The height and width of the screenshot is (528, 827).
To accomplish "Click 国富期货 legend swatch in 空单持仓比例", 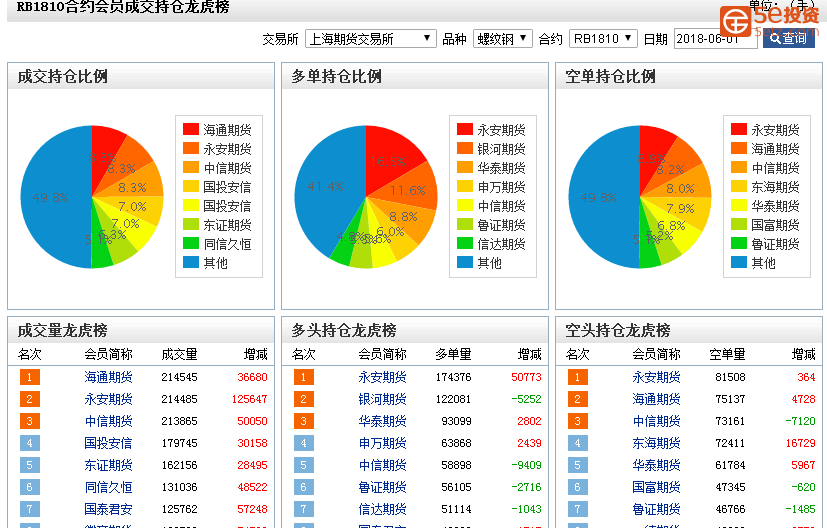I will tap(739, 224).
